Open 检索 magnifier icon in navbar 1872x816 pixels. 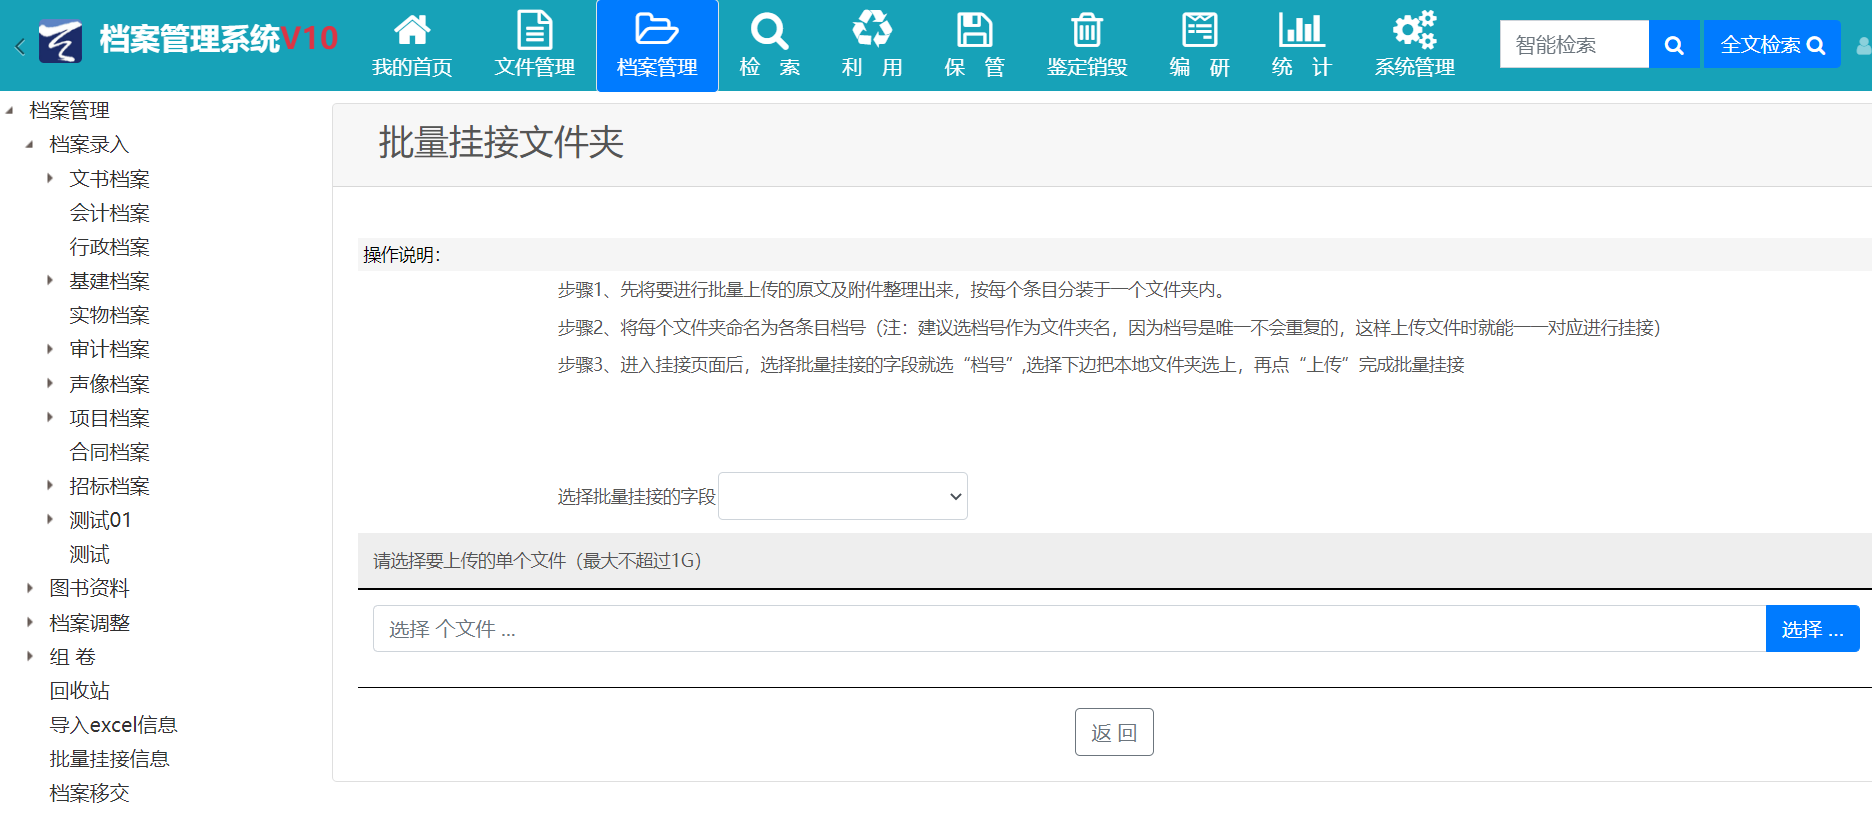pyautogui.click(x=769, y=30)
